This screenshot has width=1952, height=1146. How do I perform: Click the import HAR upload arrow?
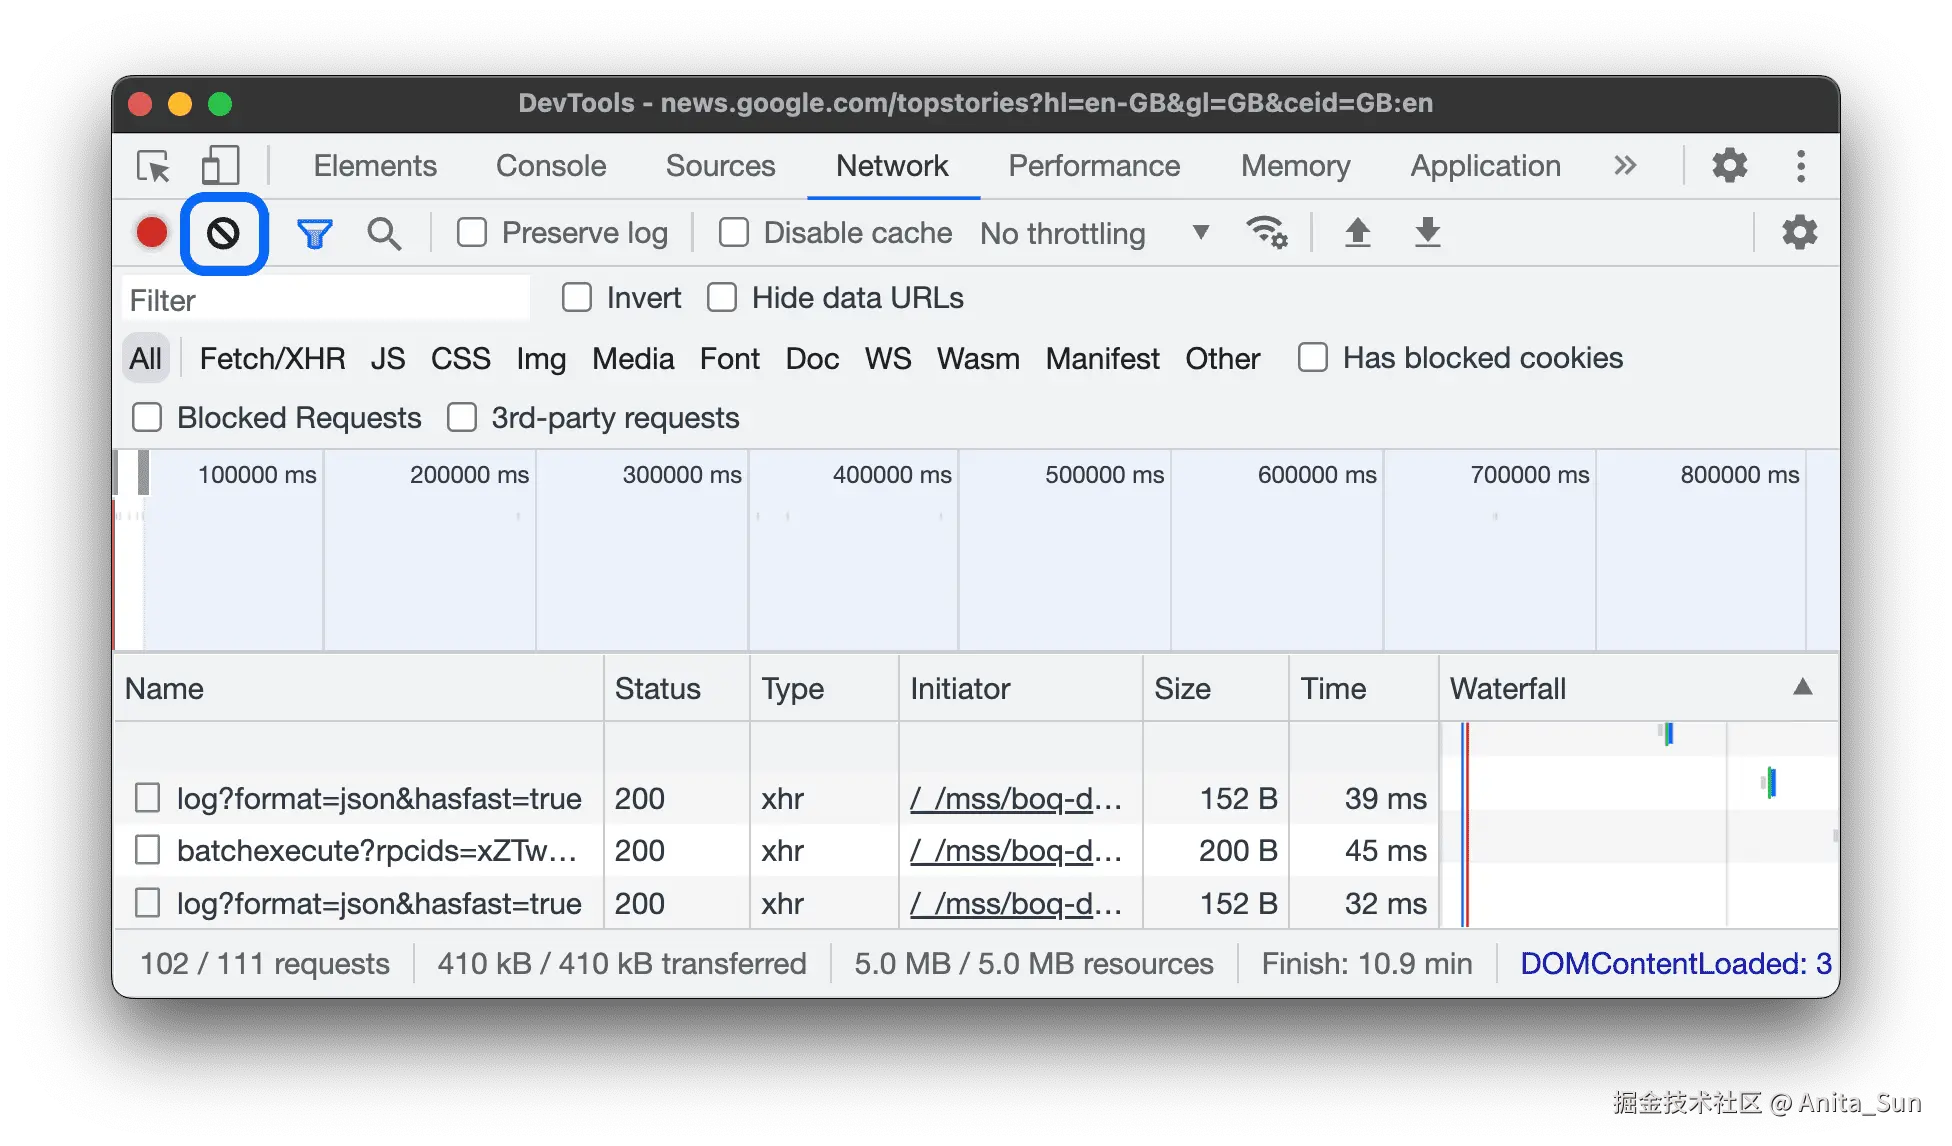coord(1357,233)
